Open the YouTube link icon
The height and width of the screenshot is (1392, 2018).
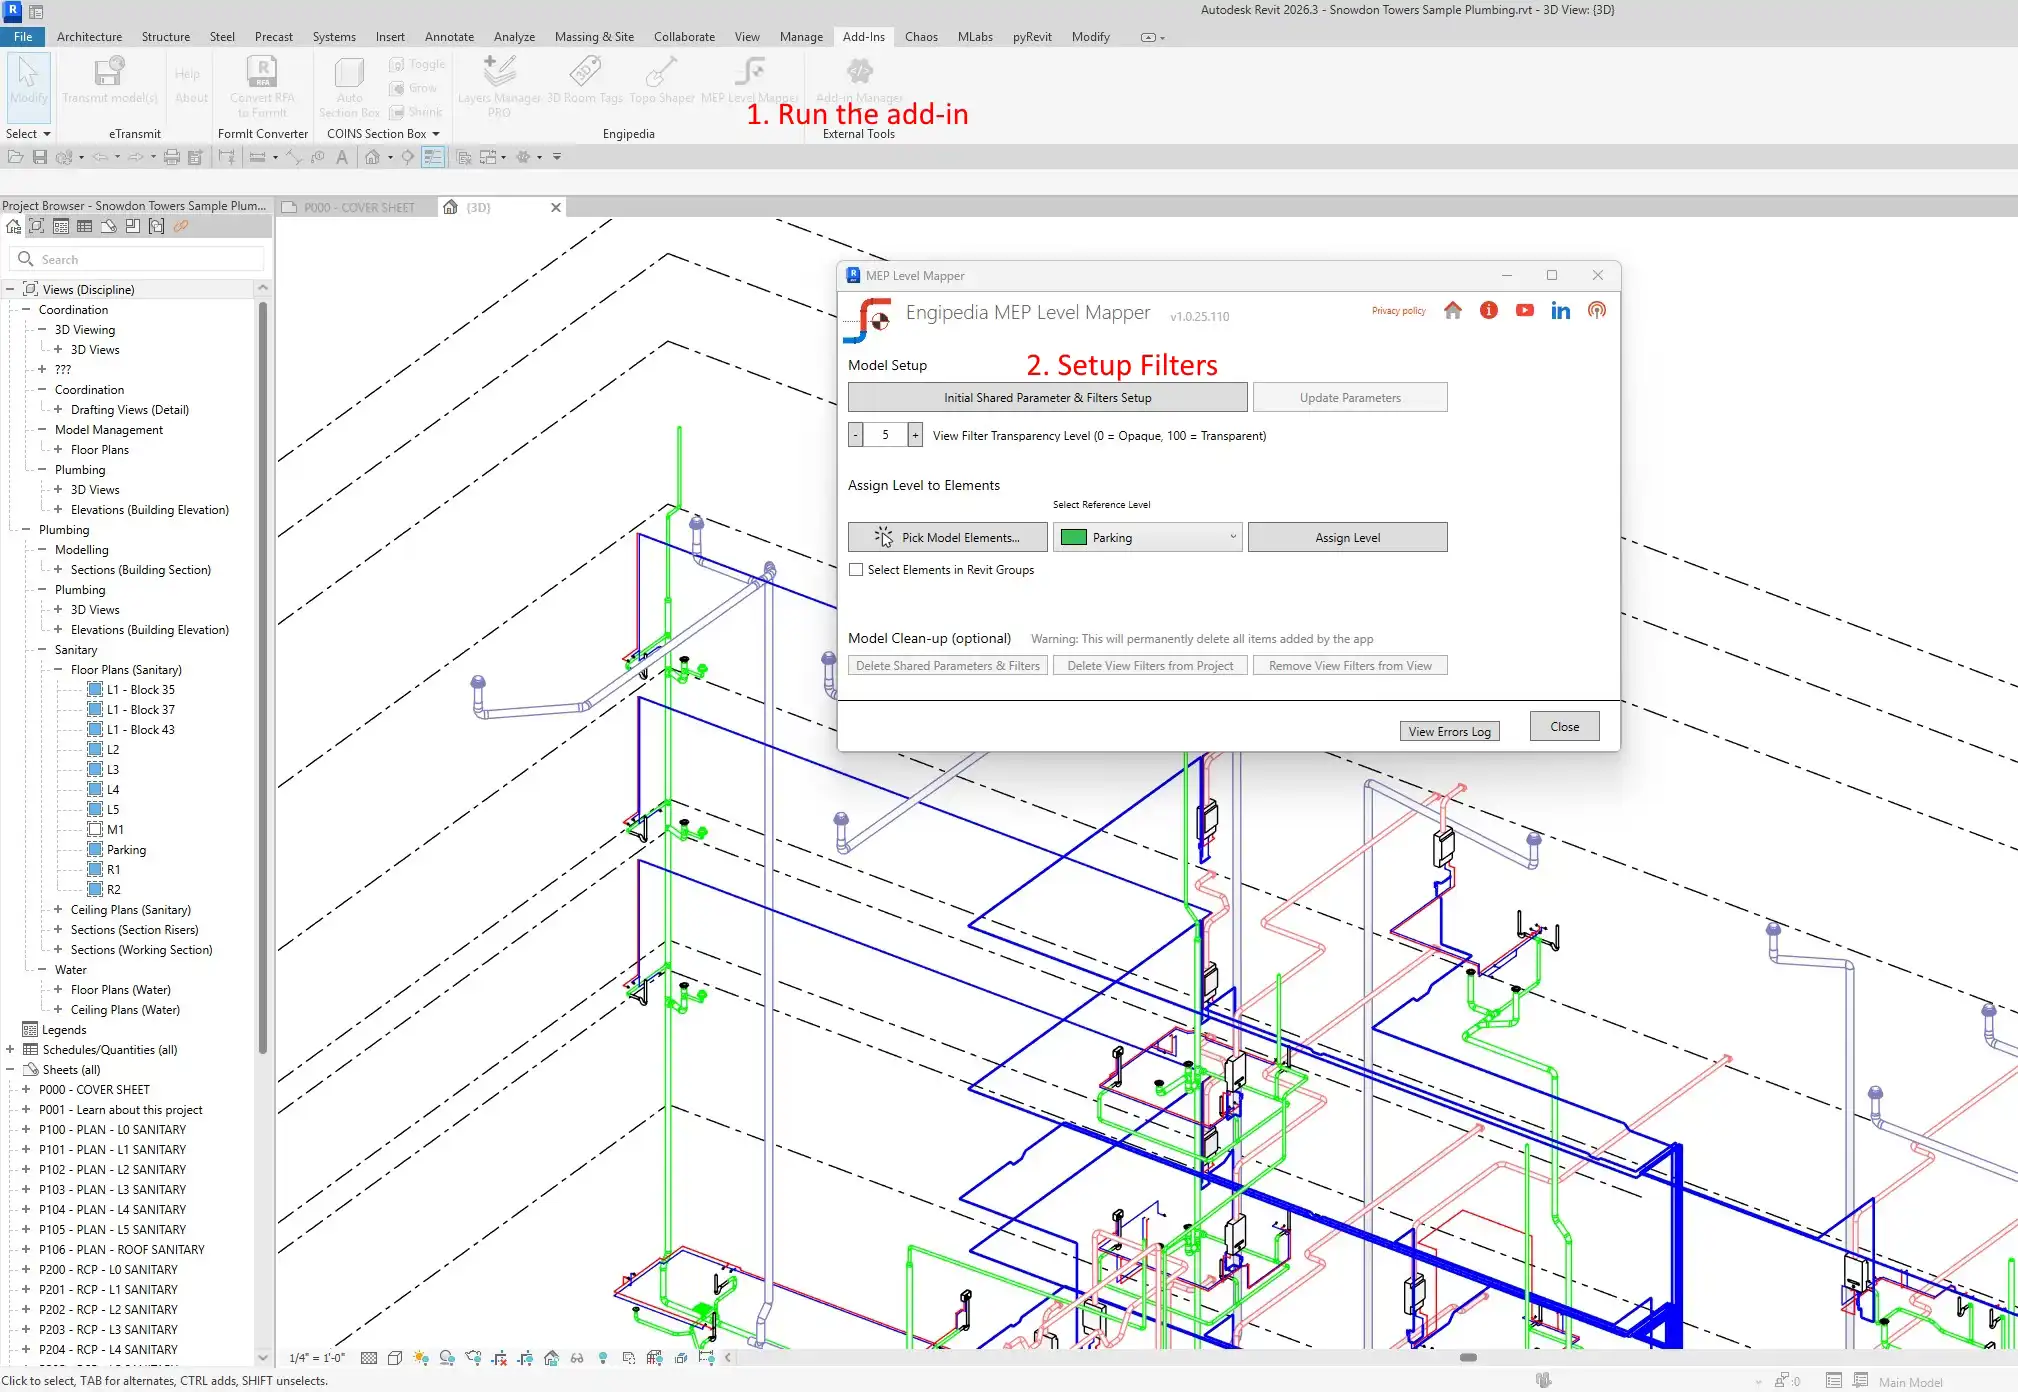pyautogui.click(x=1524, y=310)
